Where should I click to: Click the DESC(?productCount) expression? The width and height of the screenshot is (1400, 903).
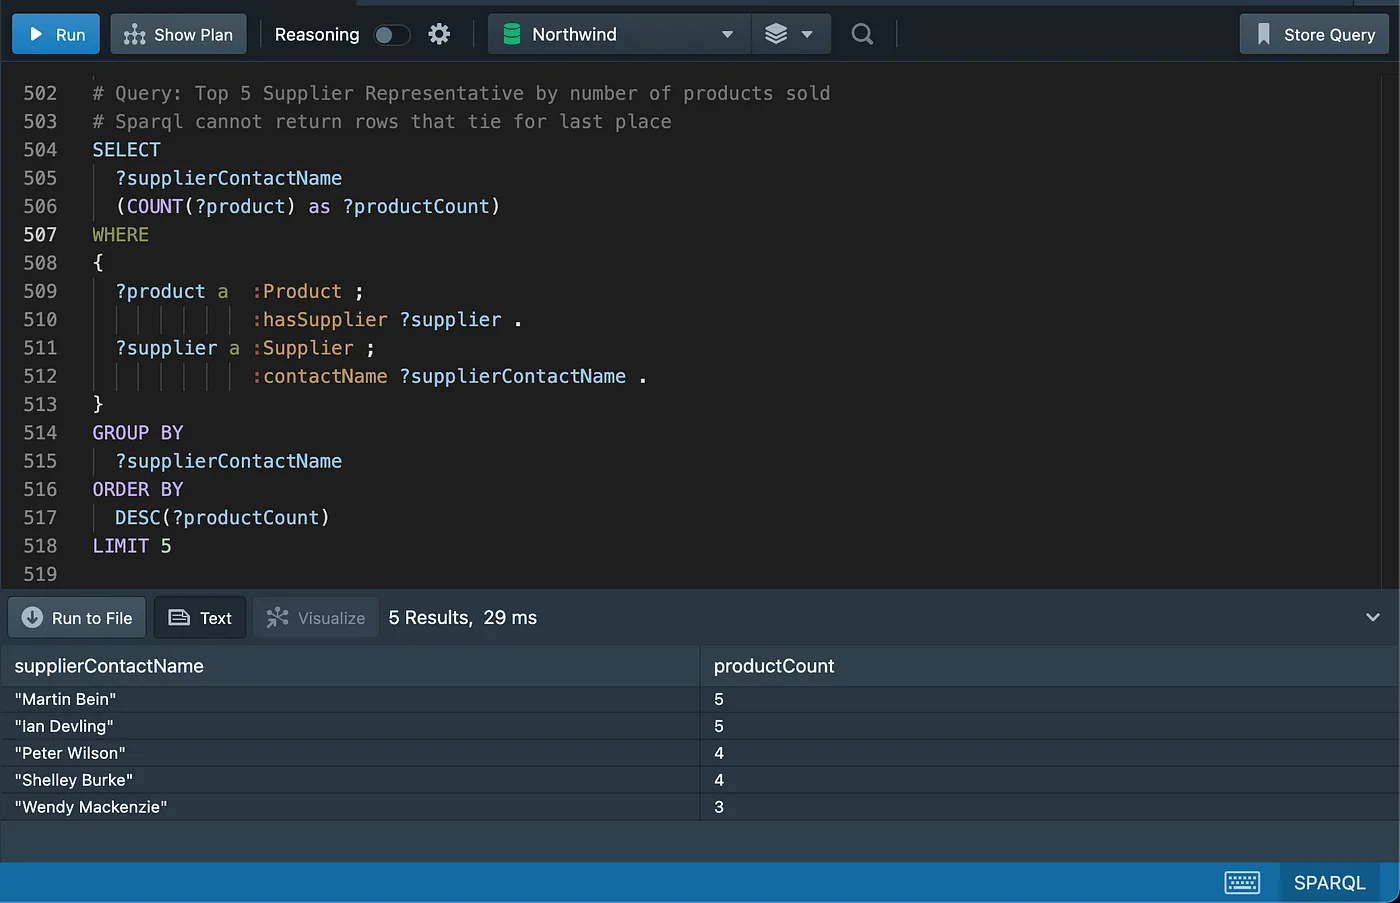(222, 518)
